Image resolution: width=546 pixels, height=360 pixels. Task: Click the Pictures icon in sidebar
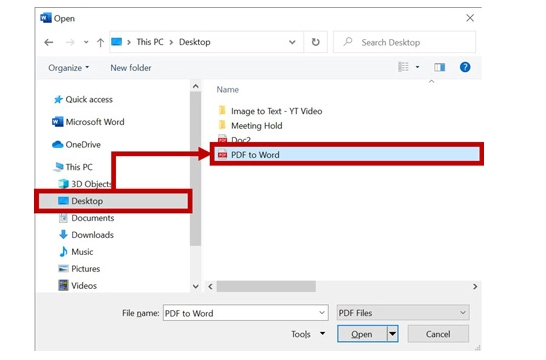click(63, 268)
